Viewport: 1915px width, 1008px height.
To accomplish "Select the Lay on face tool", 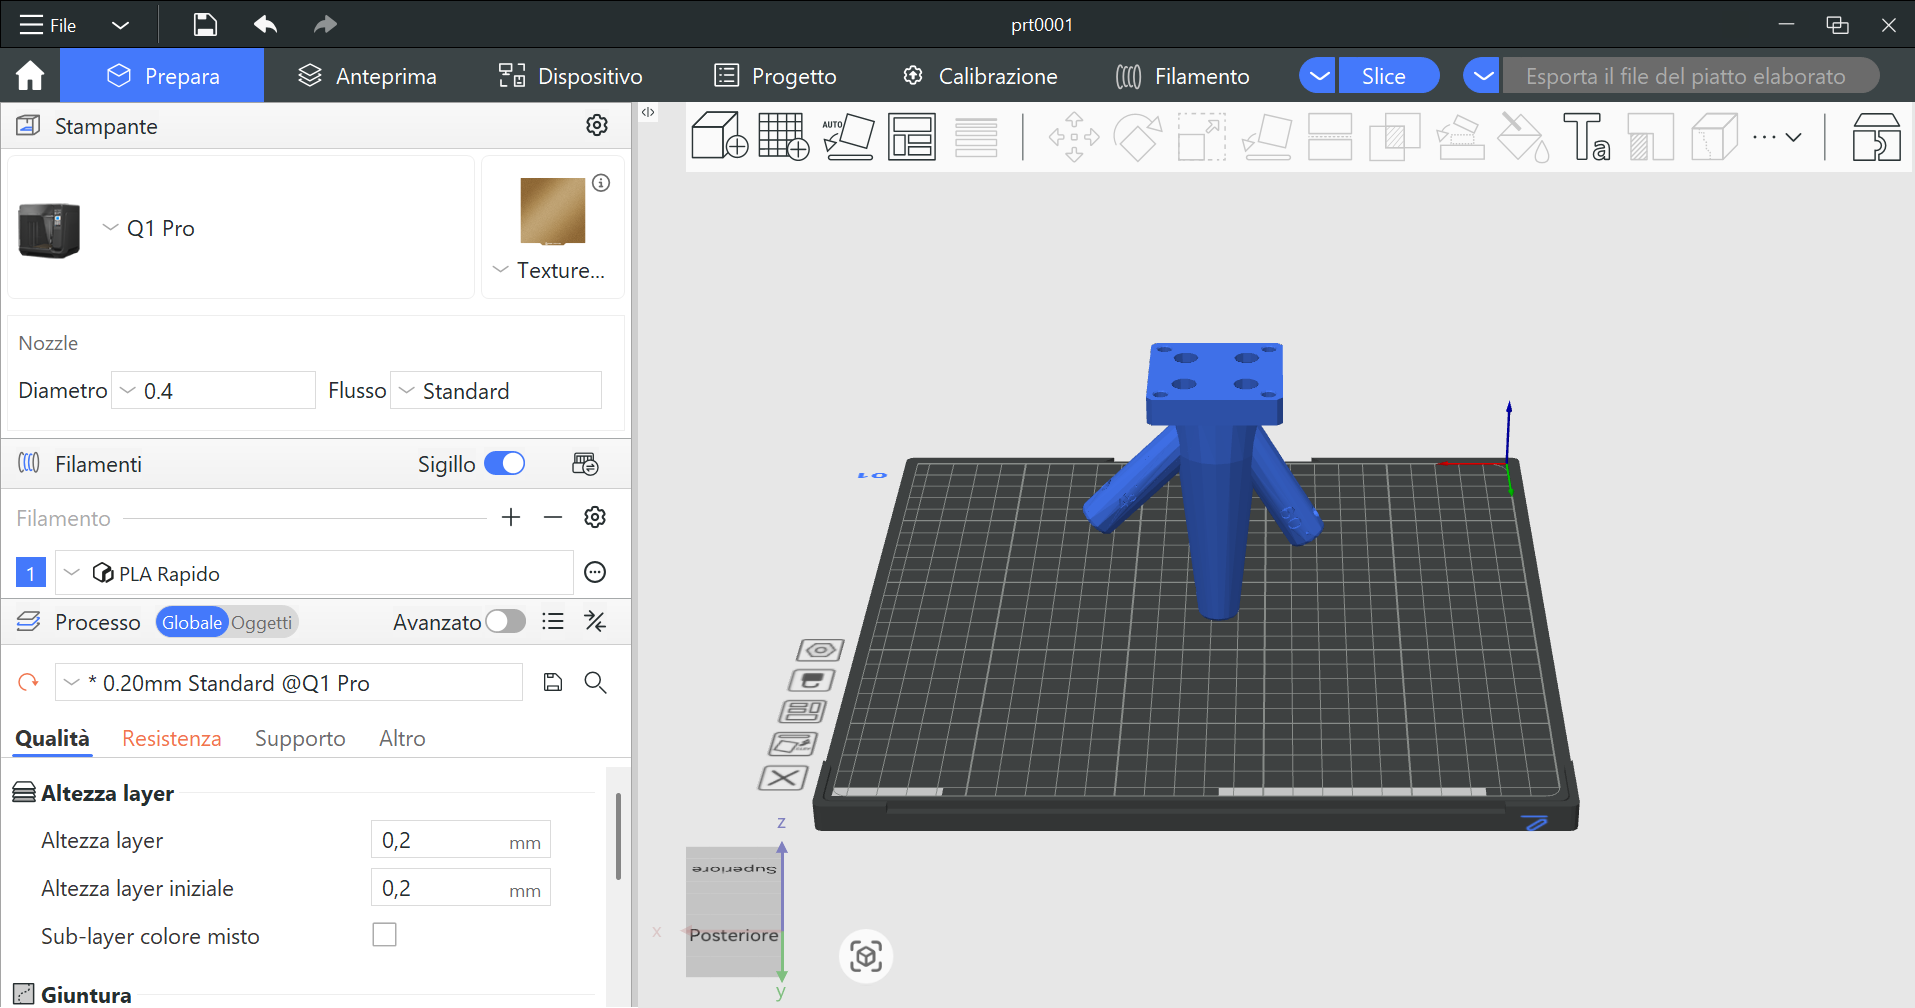I will 1266,137.
